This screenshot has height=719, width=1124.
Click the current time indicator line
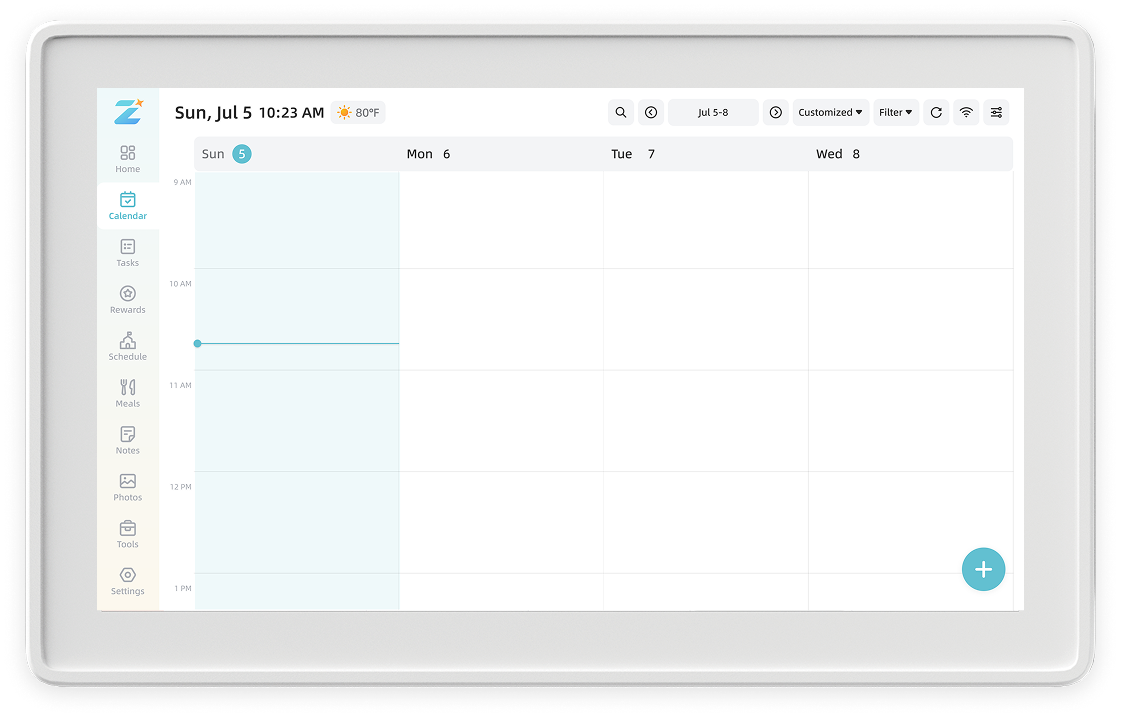pyautogui.click(x=297, y=344)
